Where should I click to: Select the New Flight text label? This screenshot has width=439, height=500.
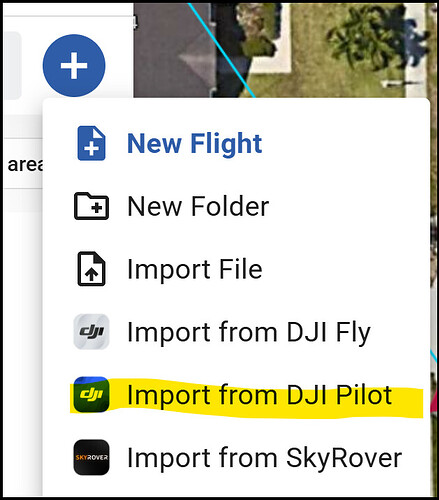195,144
